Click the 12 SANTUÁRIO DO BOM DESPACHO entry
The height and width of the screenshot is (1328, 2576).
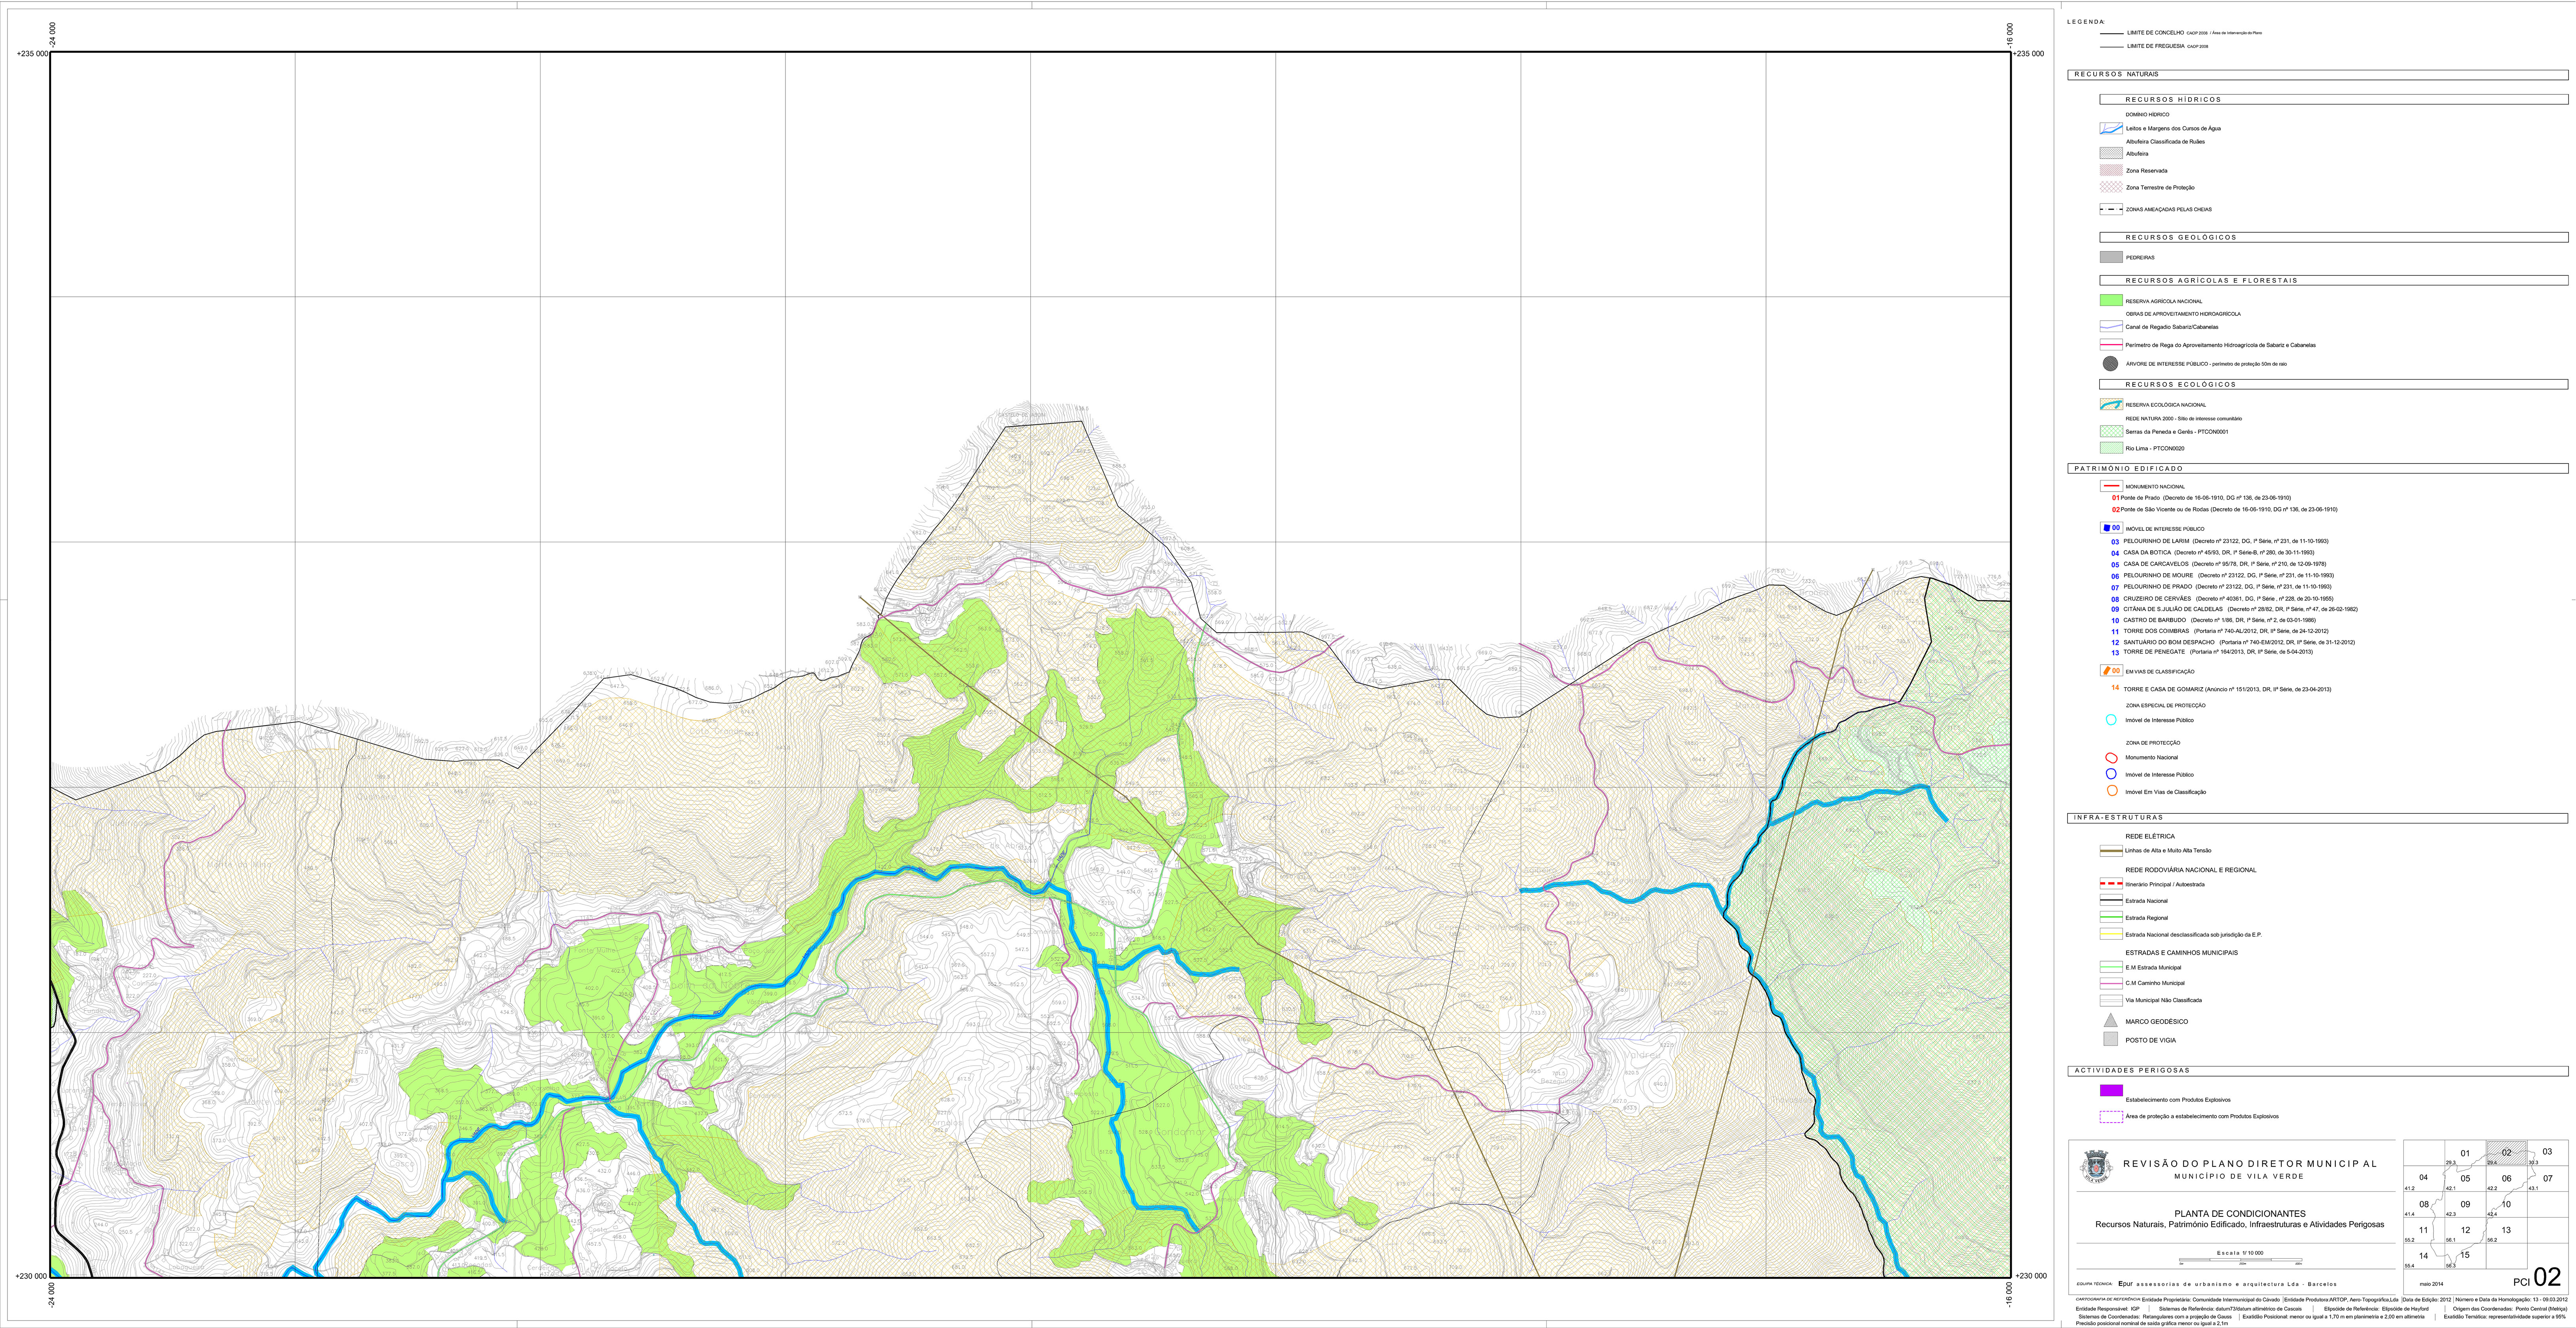[x=2233, y=643]
